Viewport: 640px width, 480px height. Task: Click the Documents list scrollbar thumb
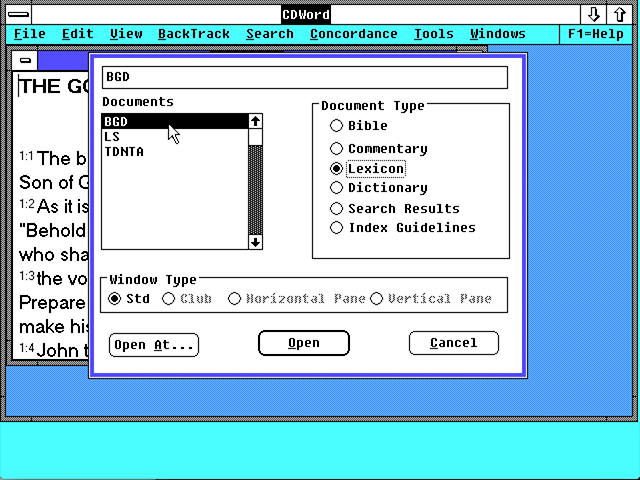click(256, 137)
